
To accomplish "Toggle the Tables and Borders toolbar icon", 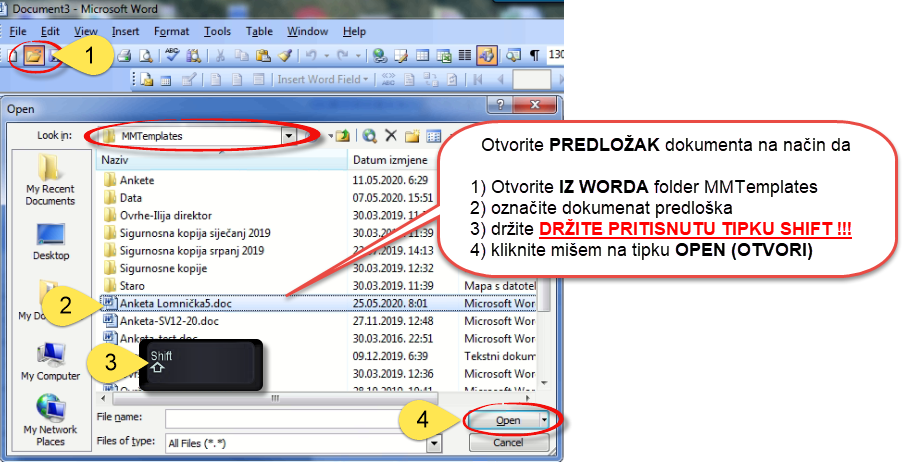I will point(401,55).
